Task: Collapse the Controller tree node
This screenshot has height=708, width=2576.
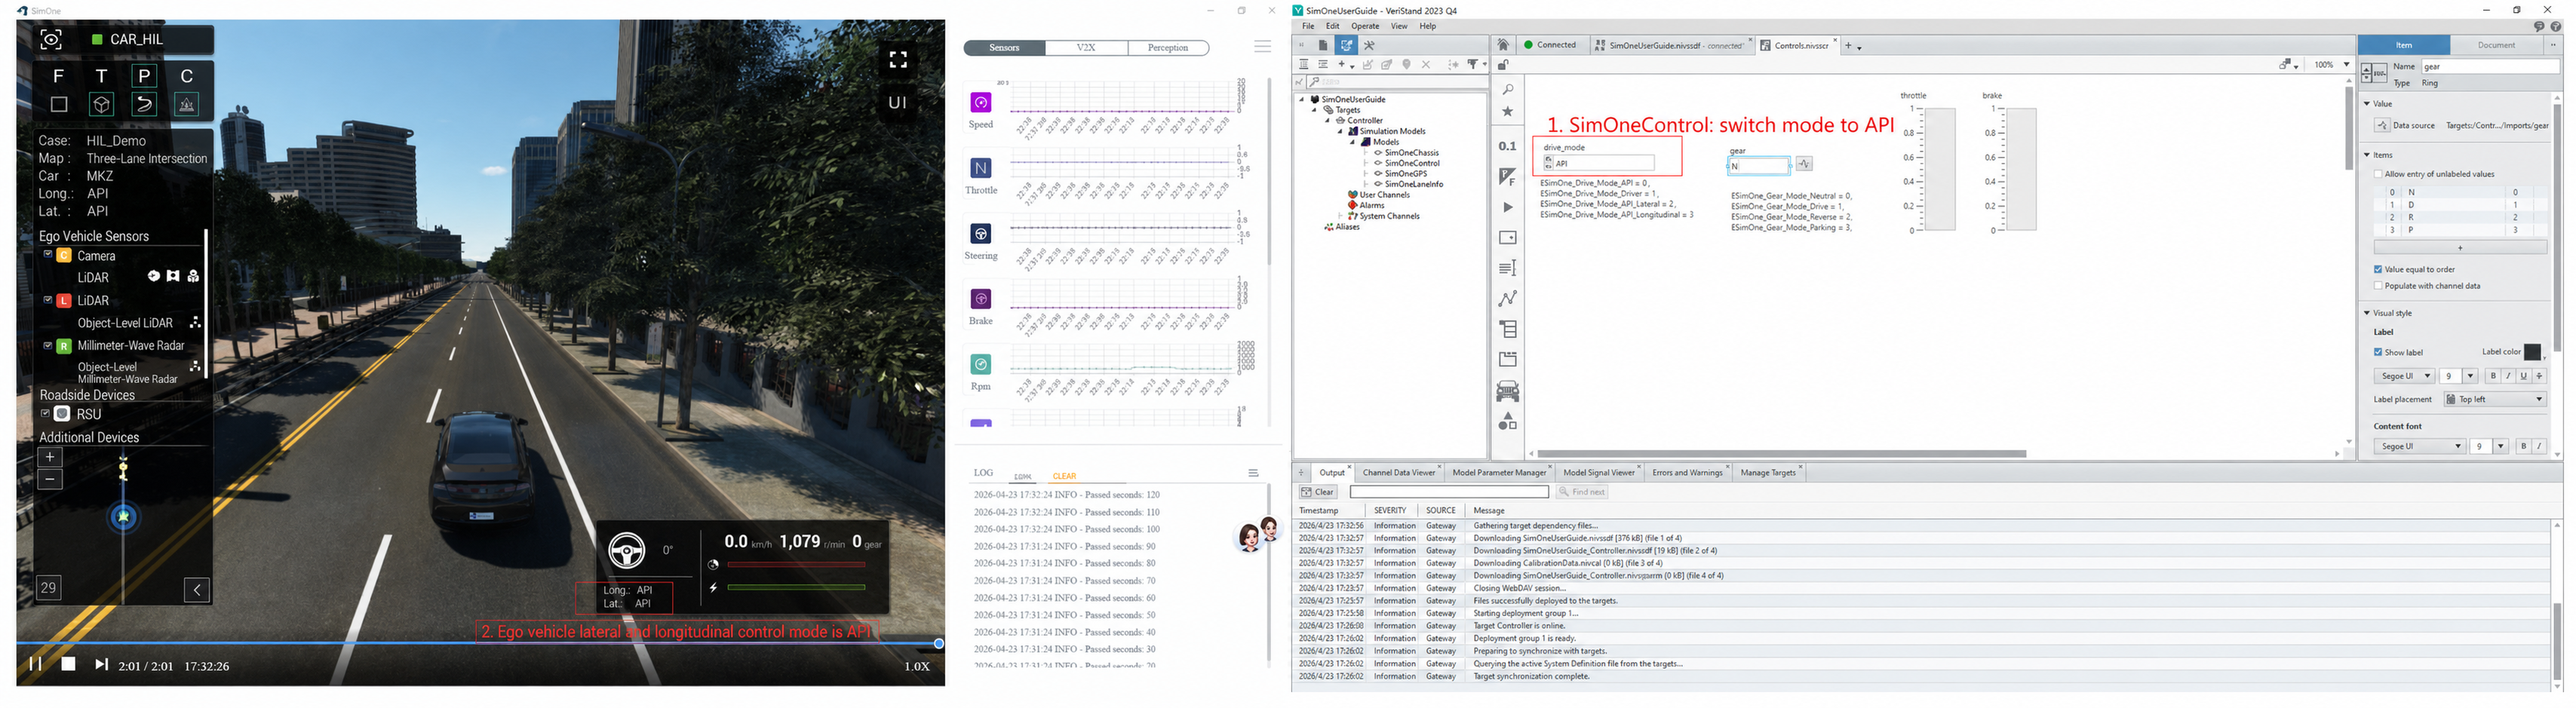Action: pyautogui.click(x=1328, y=121)
